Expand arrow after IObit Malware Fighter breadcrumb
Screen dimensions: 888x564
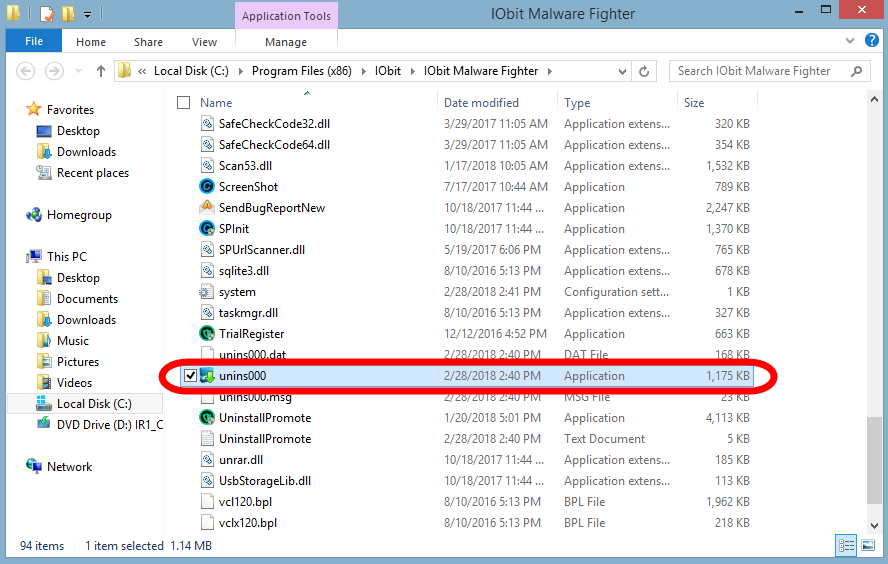click(x=549, y=71)
